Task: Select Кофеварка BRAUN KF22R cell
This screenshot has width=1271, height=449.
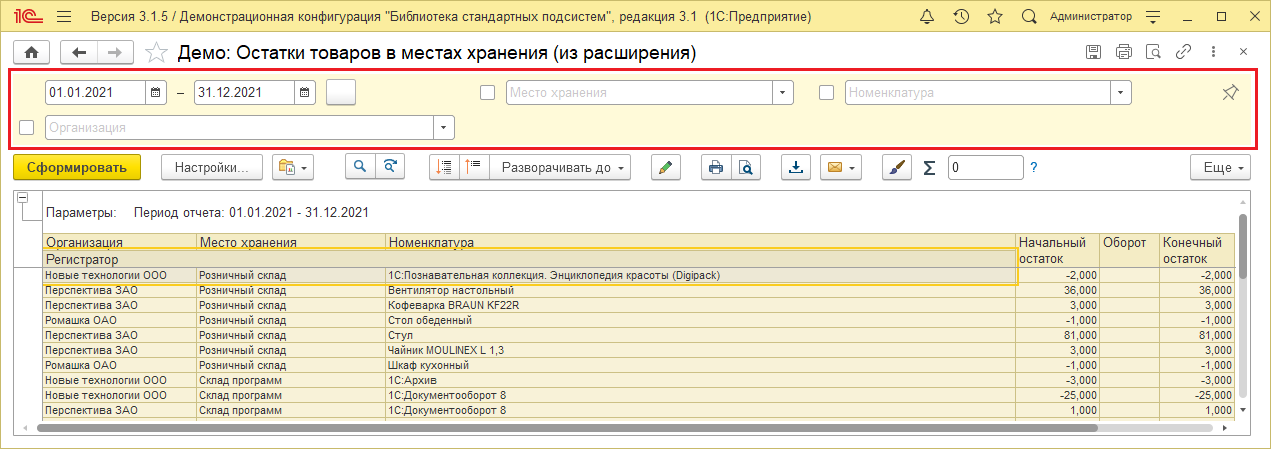Action: tap(700, 305)
